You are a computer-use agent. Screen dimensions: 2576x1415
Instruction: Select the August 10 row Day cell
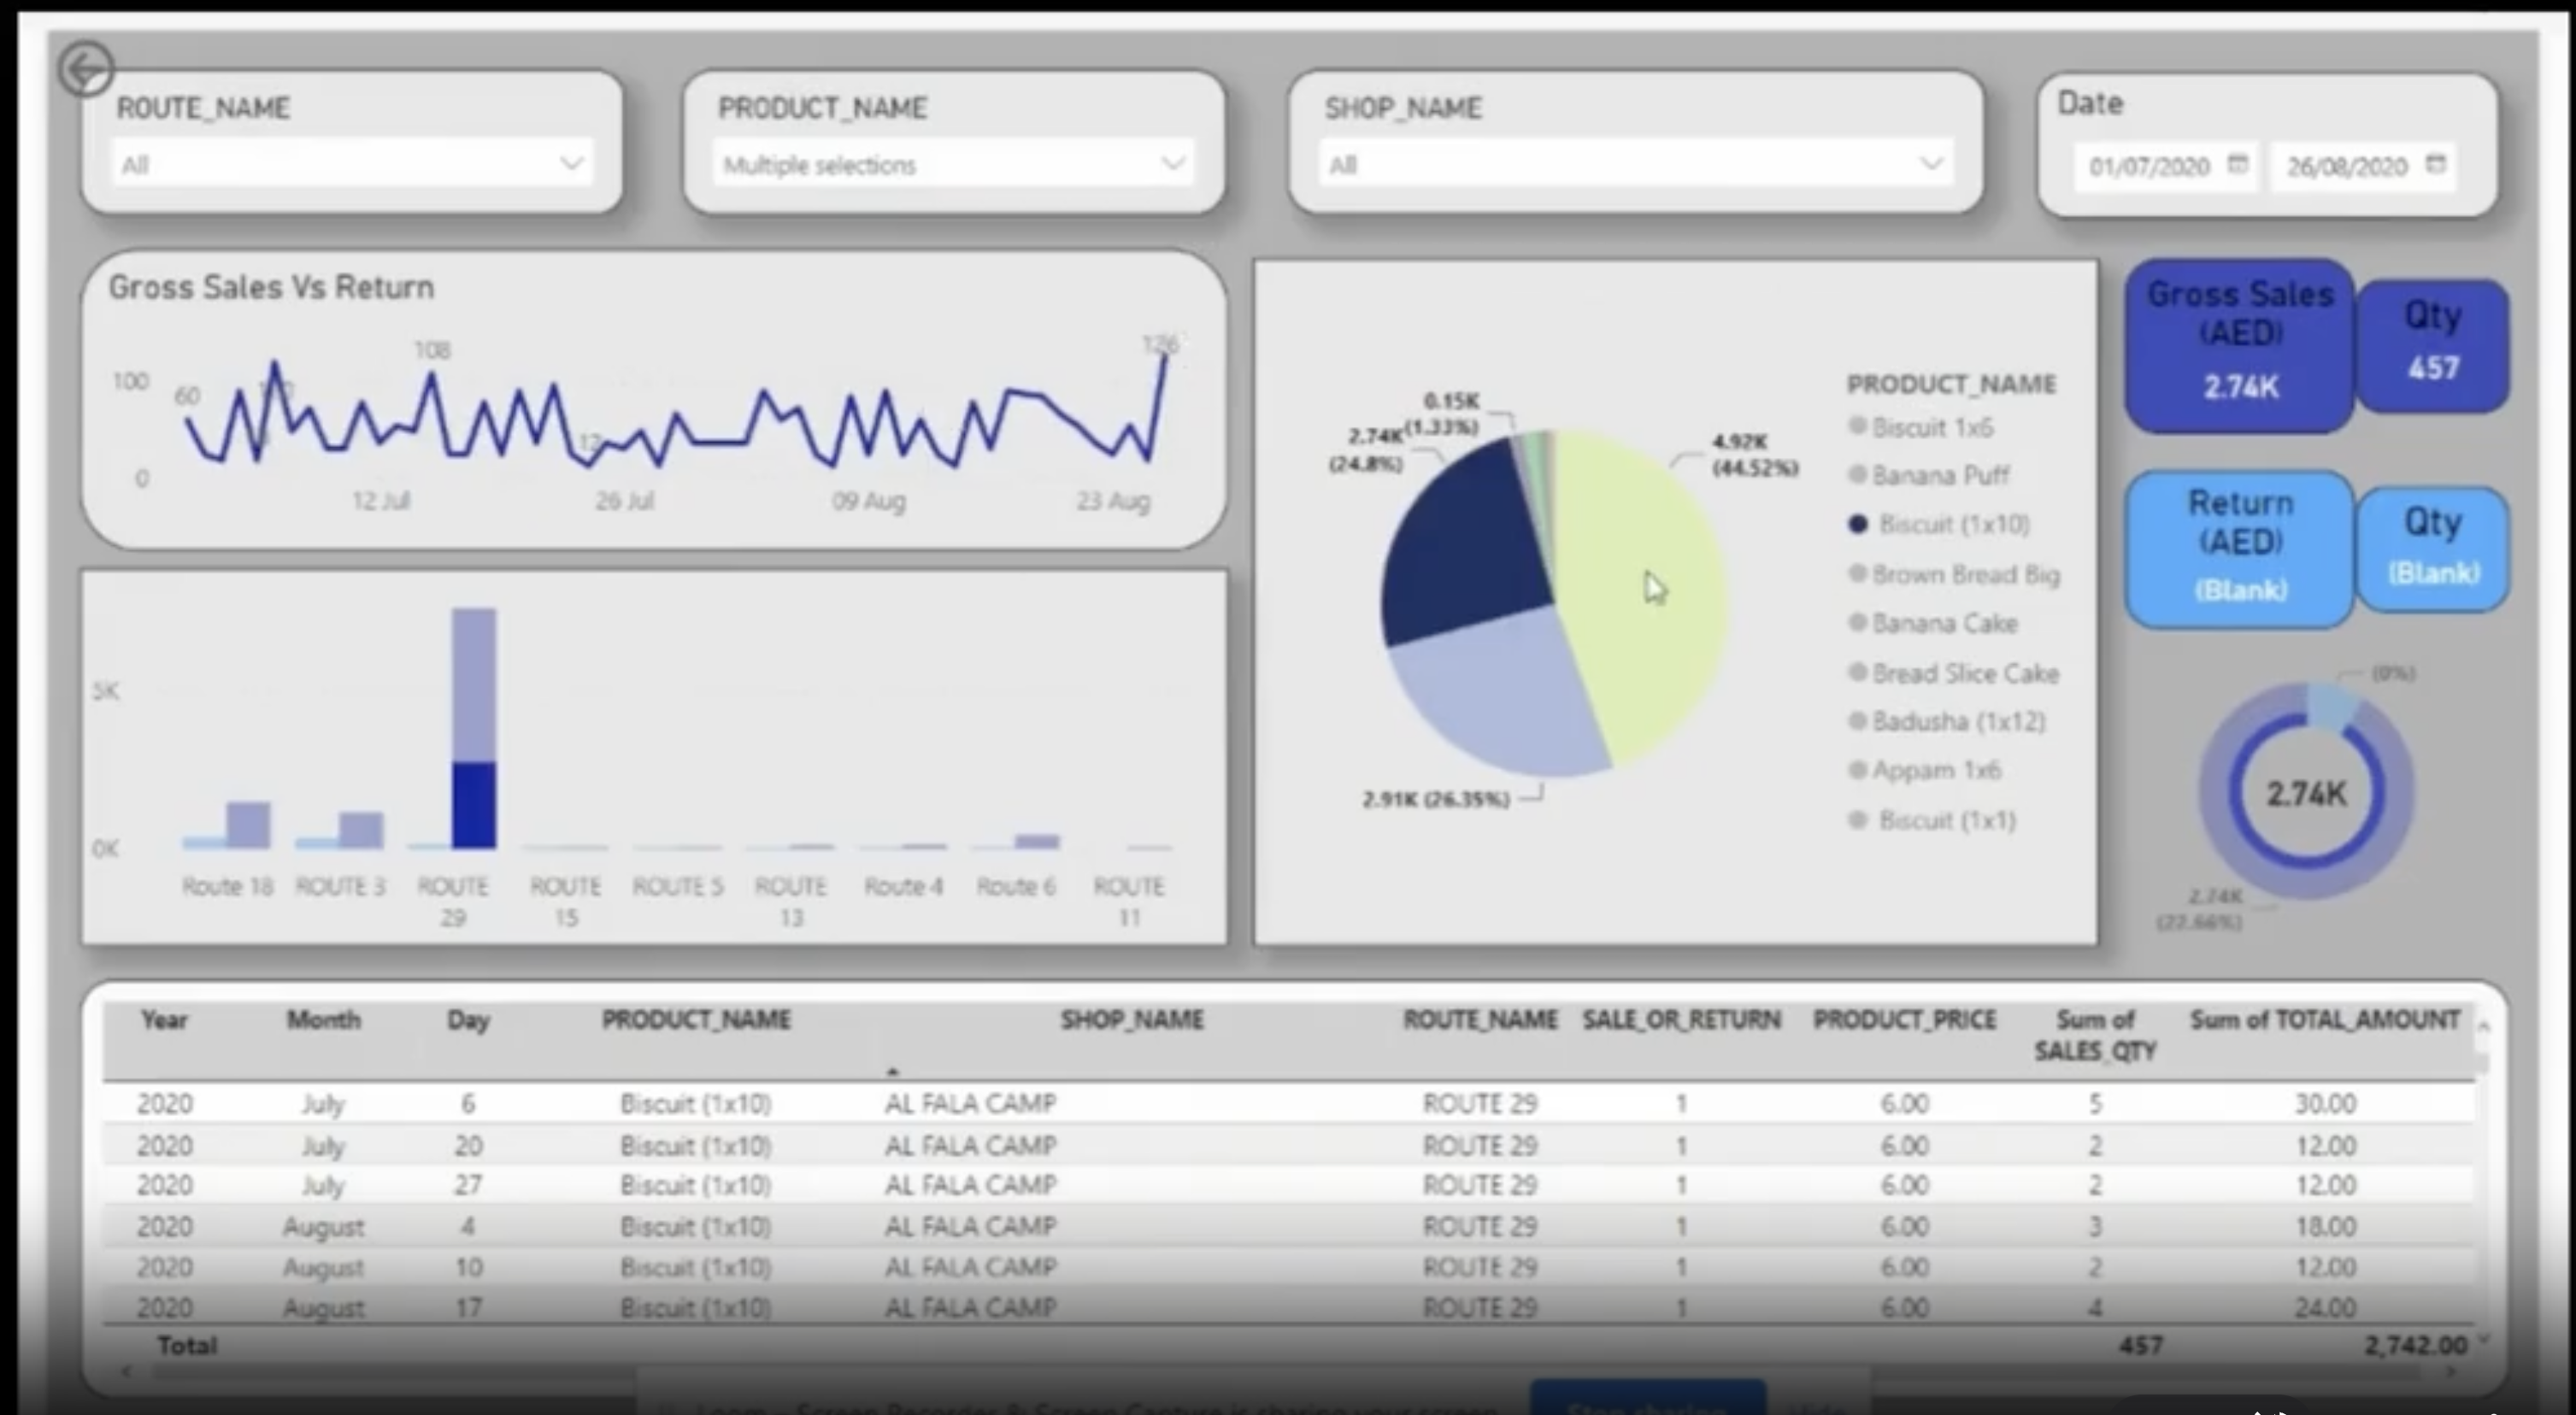click(x=468, y=1267)
